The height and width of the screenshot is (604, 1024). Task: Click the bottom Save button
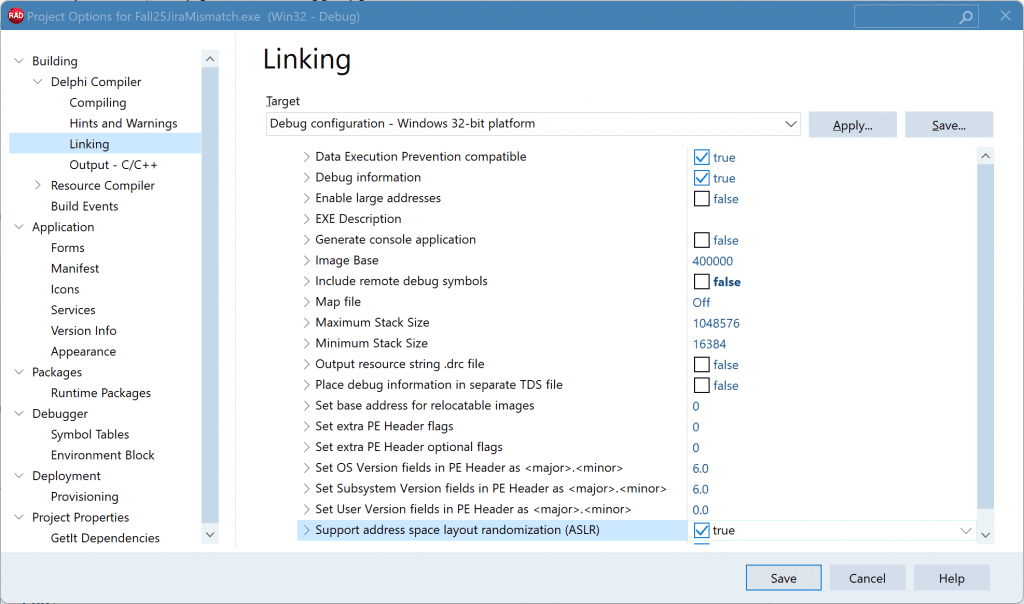(x=784, y=578)
